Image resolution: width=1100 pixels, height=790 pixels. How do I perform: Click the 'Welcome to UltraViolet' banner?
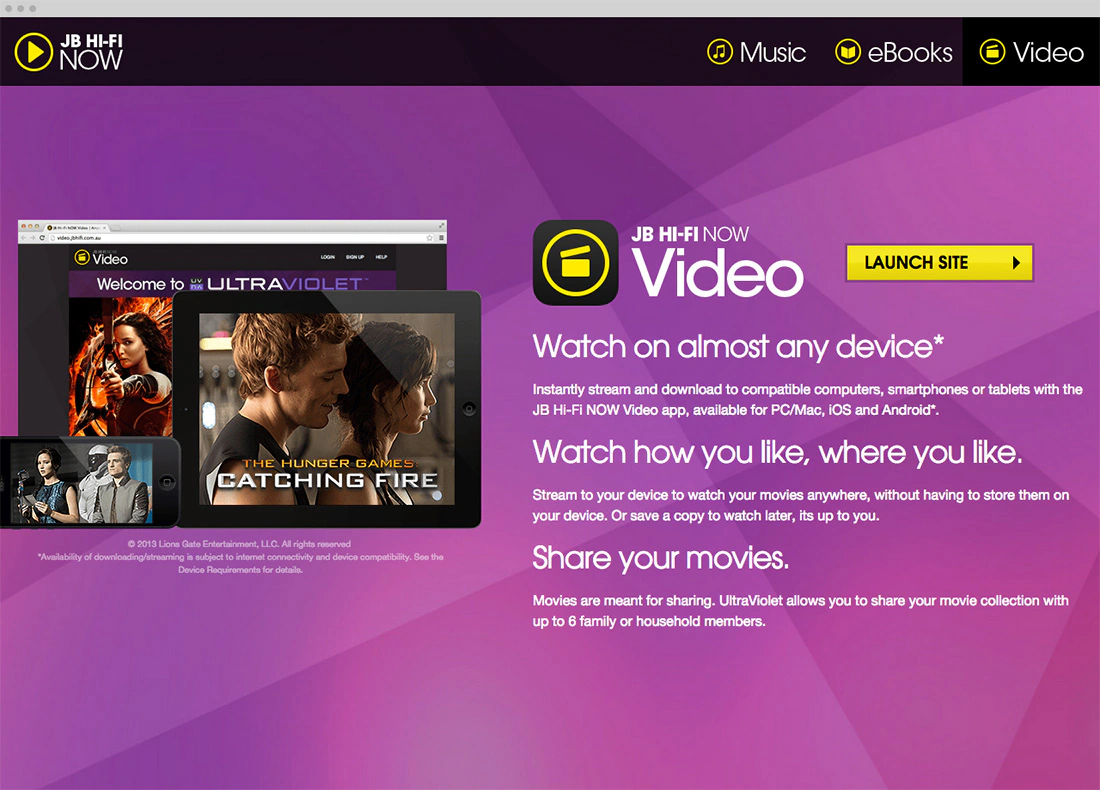(232, 284)
